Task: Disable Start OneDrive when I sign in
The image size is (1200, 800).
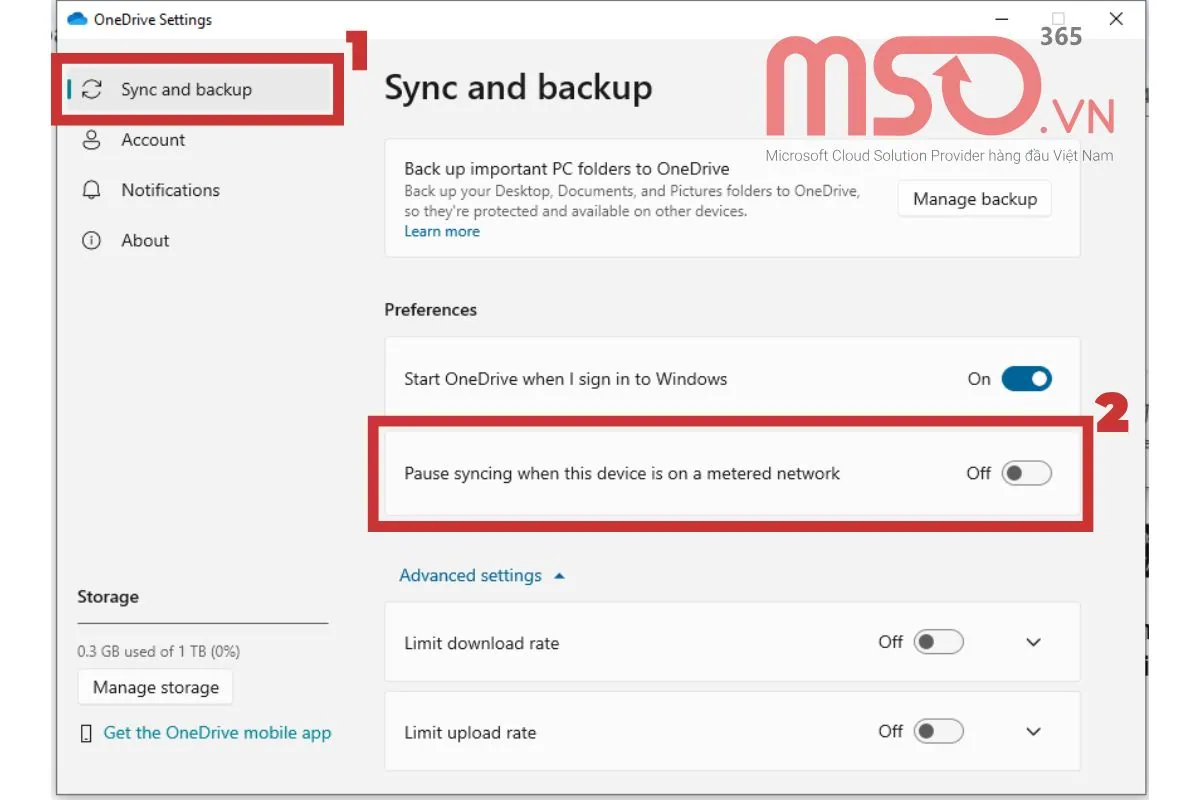Action: [1026, 379]
